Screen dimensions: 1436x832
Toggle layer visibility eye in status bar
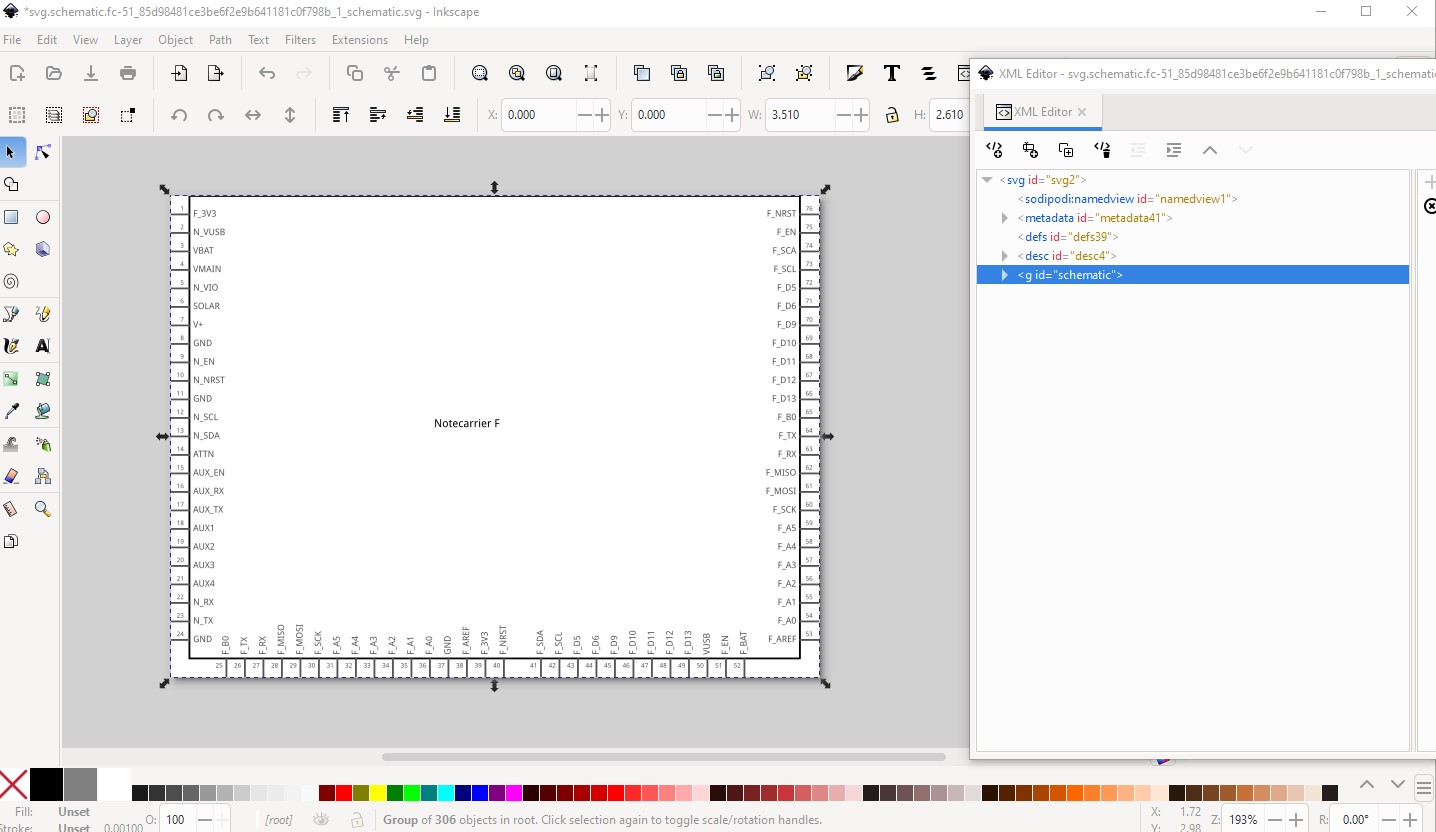pos(321,820)
